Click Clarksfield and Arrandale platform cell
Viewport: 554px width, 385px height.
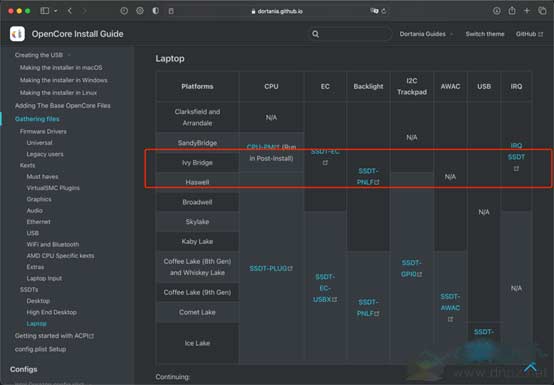click(x=197, y=117)
